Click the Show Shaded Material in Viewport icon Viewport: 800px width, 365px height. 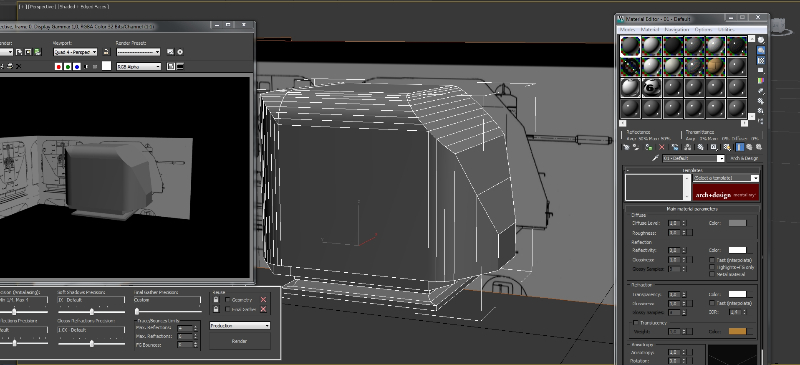(x=727, y=147)
